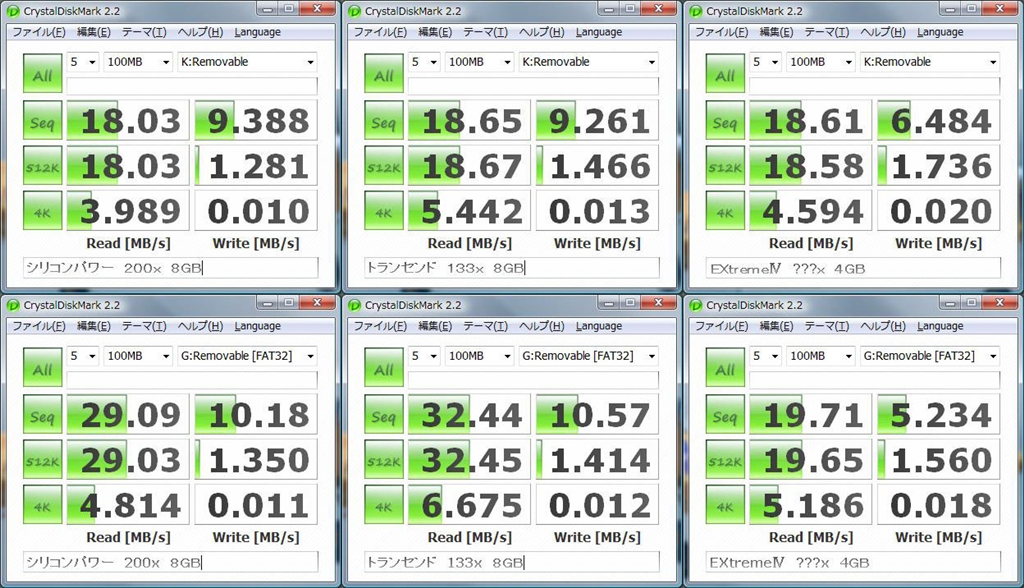
Task: Open 編集(E) menu in Transcend K: window
Action: click(435, 32)
